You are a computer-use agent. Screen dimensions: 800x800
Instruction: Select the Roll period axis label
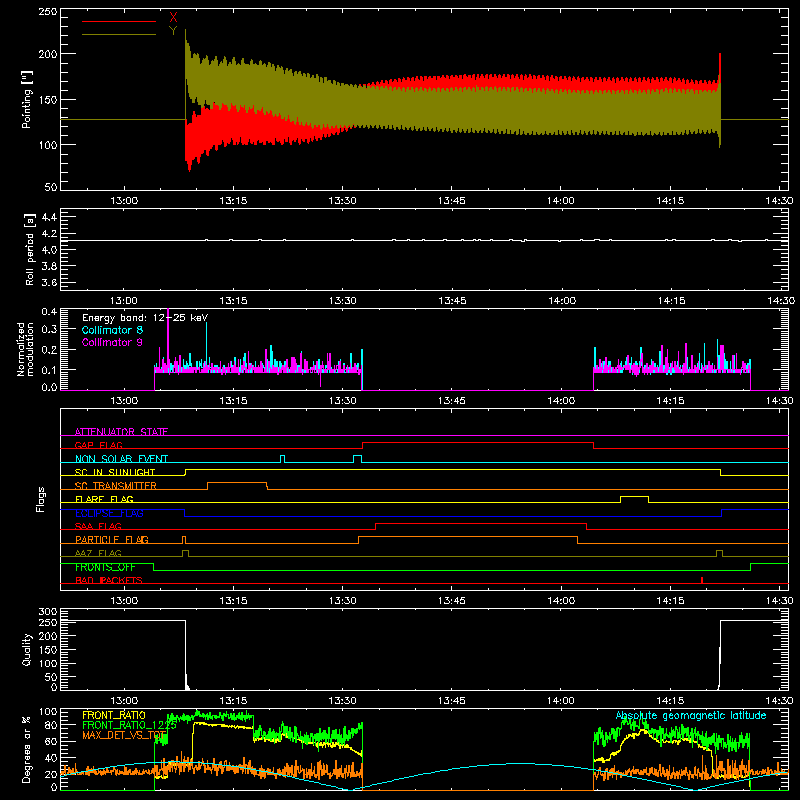29,249
